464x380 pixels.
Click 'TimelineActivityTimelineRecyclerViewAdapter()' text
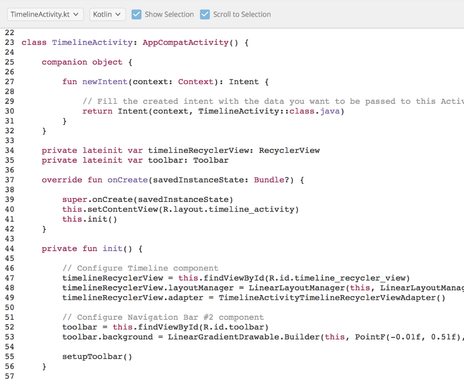tap(332, 297)
